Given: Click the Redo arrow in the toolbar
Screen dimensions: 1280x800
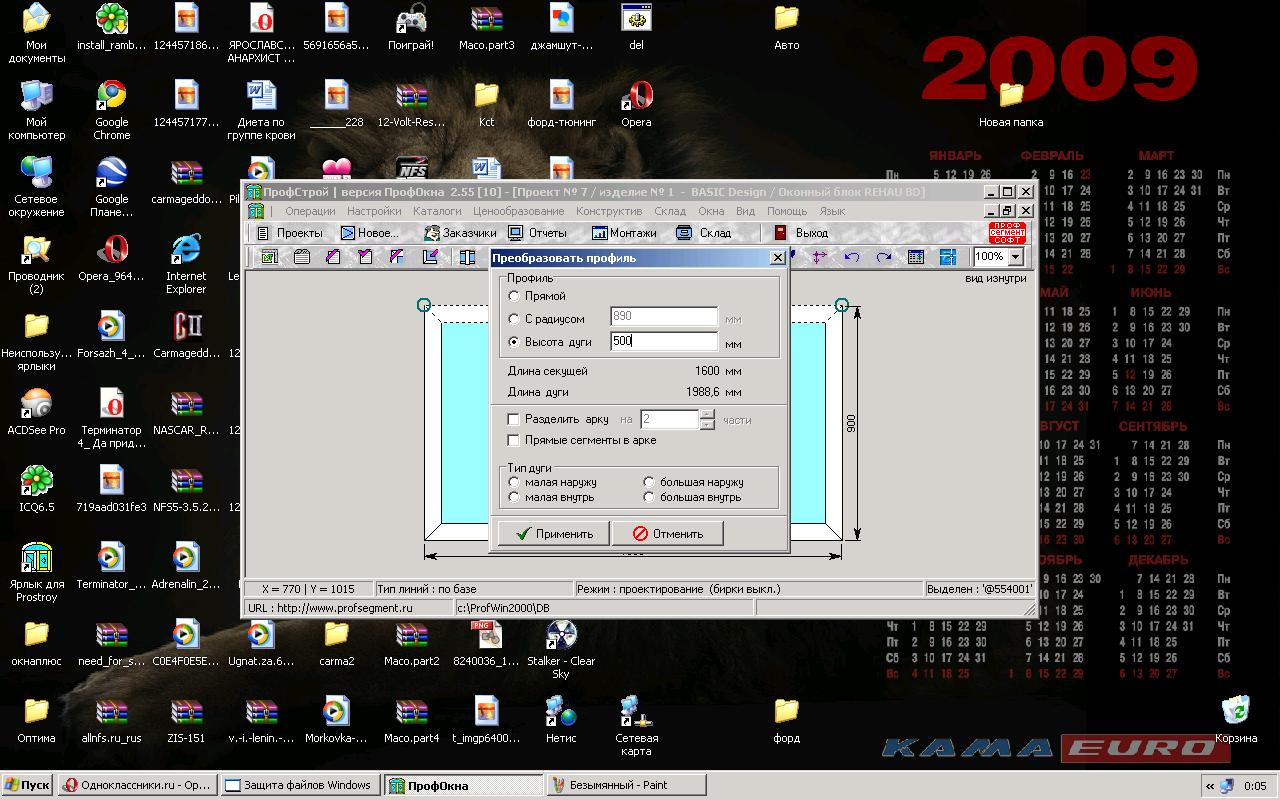Looking at the screenshot, I should coord(884,257).
